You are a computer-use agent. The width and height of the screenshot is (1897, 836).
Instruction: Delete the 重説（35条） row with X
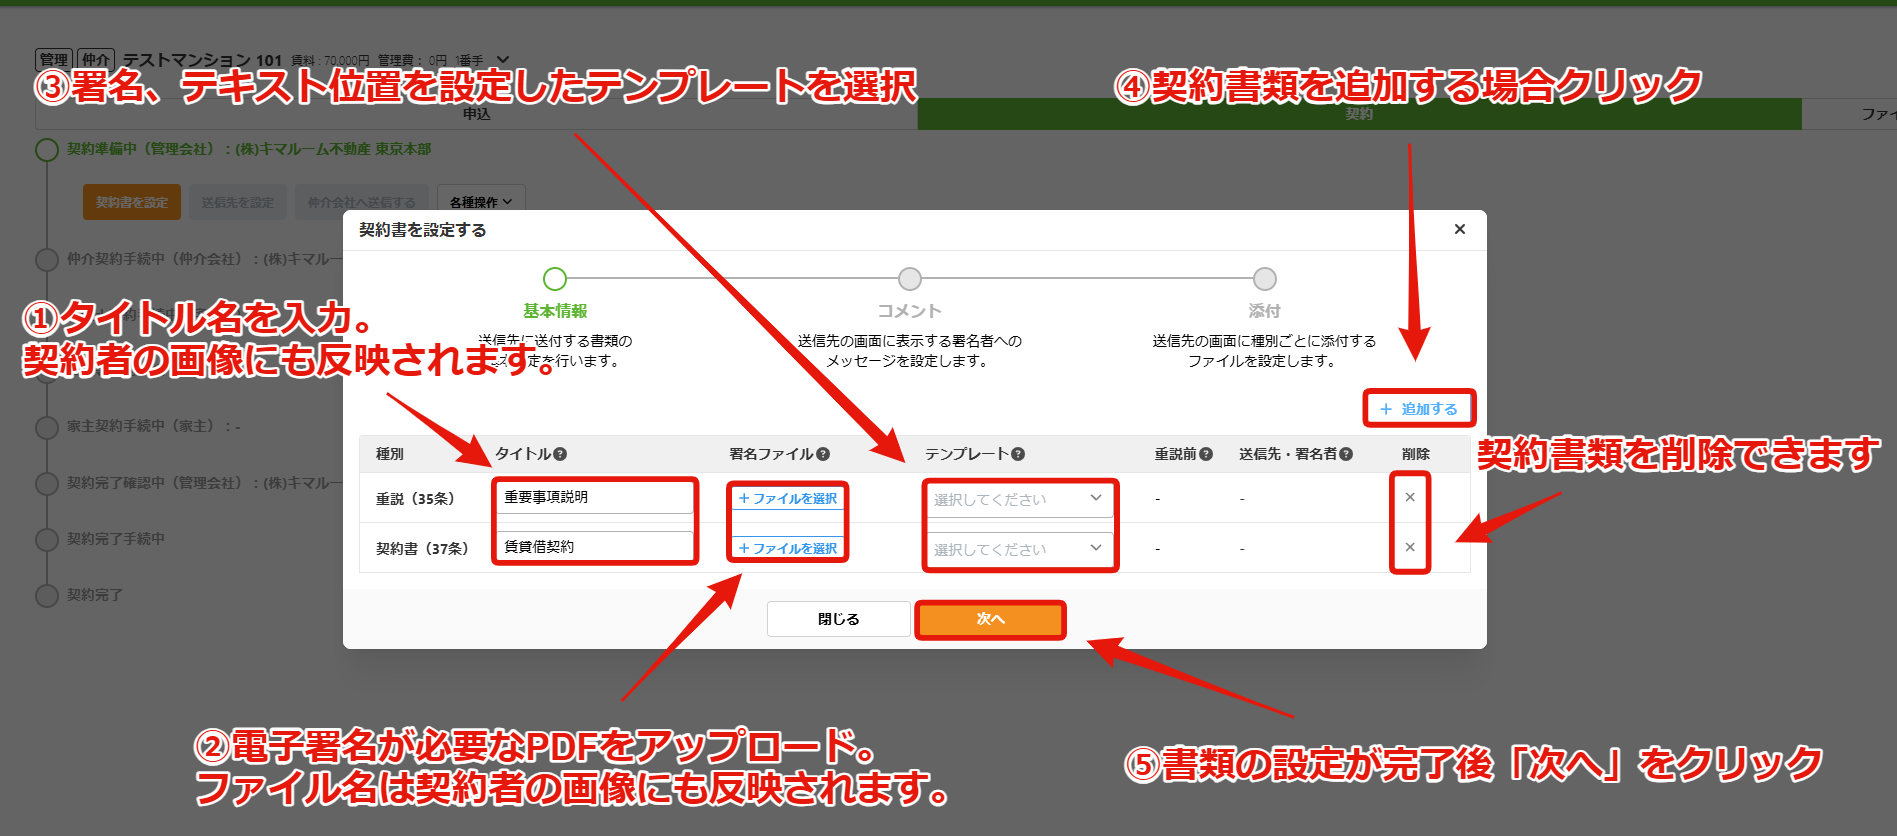tap(1410, 497)
